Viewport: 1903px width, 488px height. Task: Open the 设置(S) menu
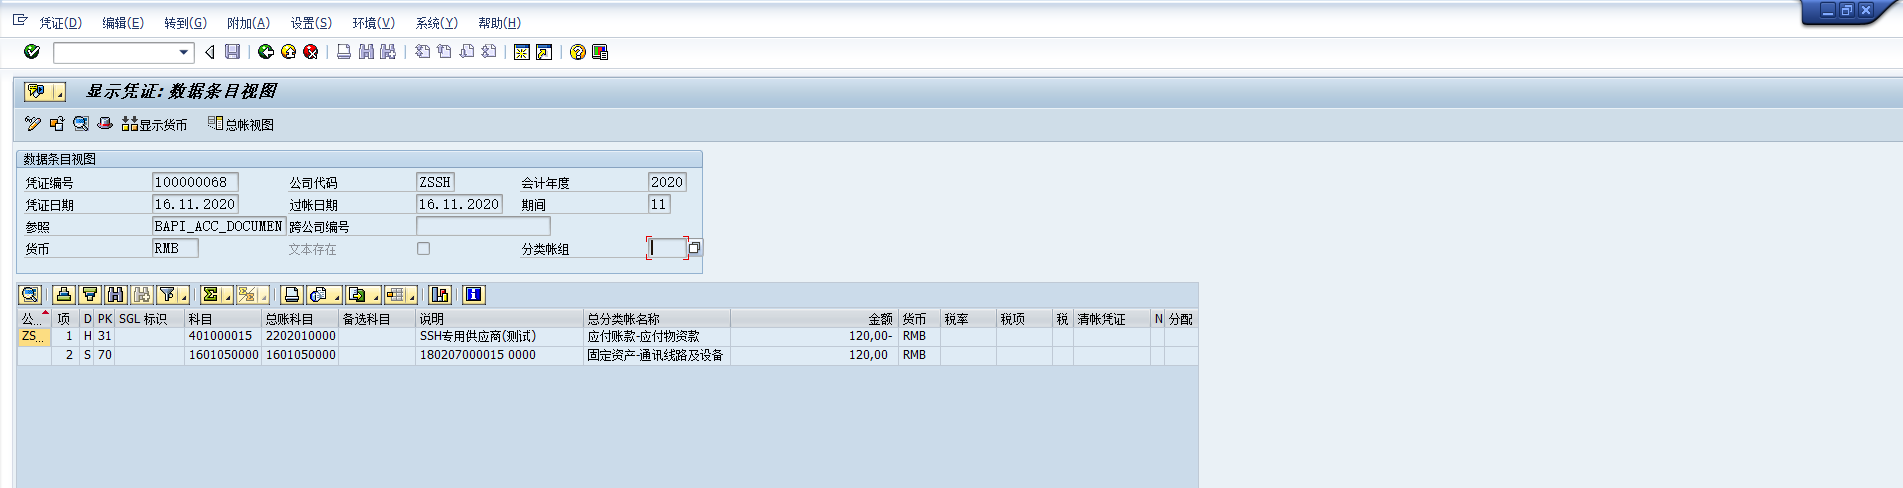[311, 23]
